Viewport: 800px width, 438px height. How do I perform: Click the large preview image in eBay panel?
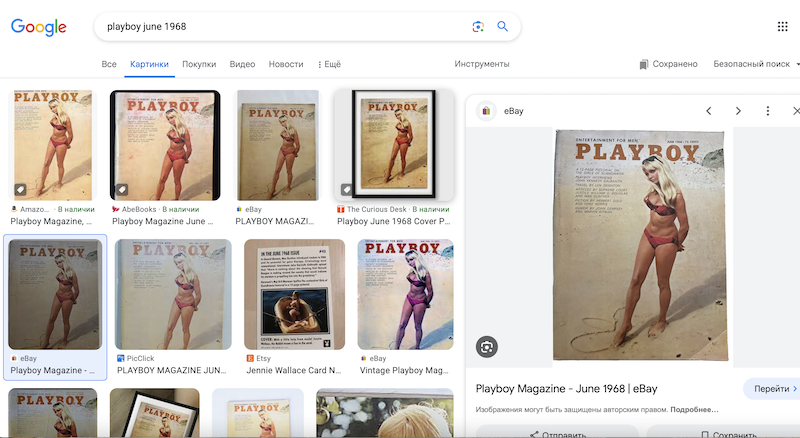coord(641,246)
